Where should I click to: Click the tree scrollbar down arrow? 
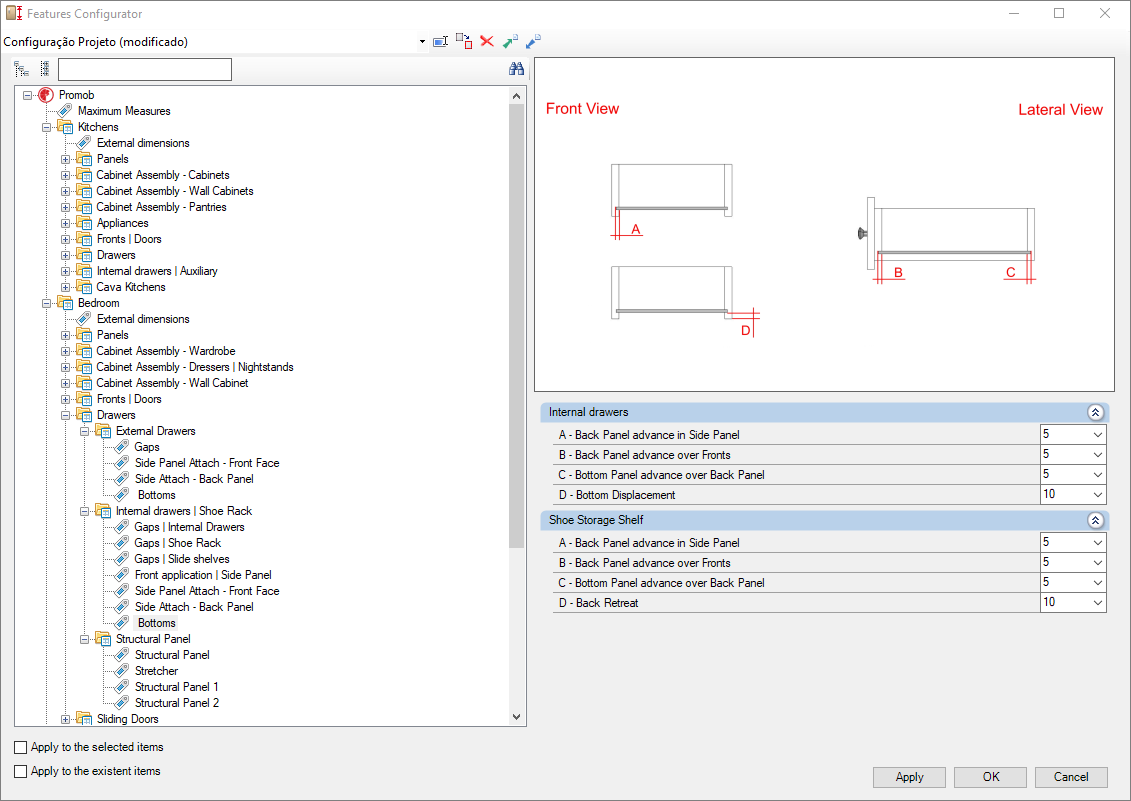516,717
